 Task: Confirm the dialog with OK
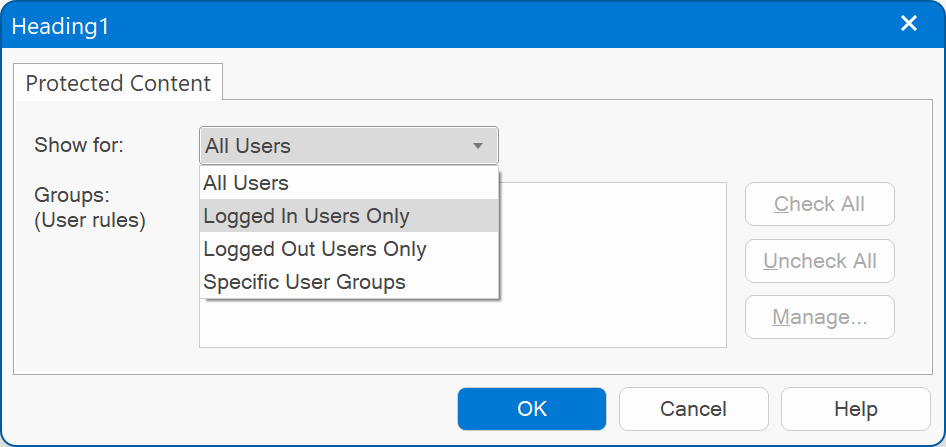532,409
